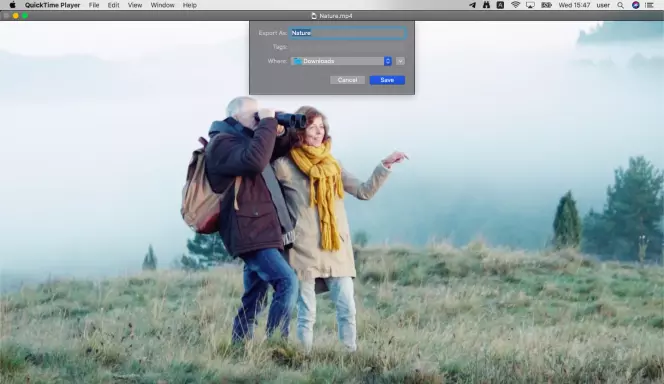
Task: Open the AirPlay display menu
Action: coord(530,5)
